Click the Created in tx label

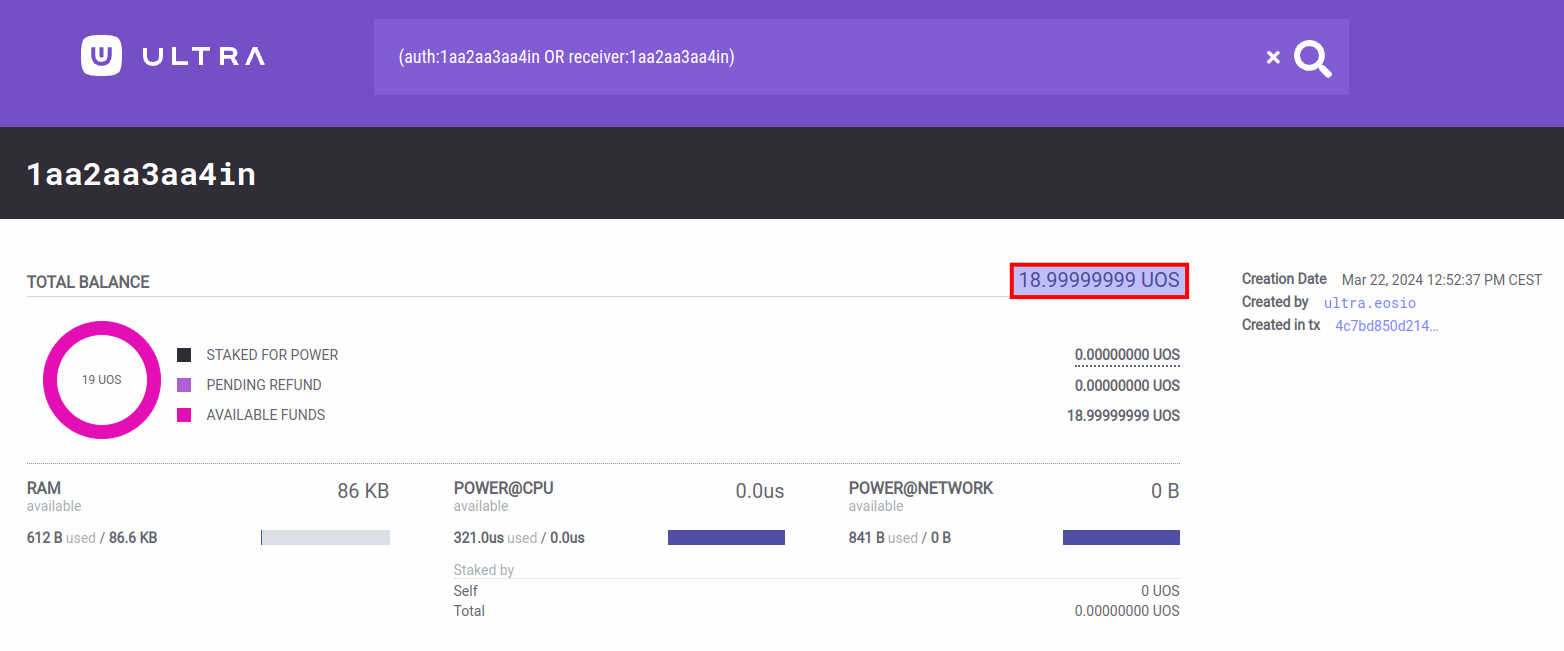tap(1281, 325)
